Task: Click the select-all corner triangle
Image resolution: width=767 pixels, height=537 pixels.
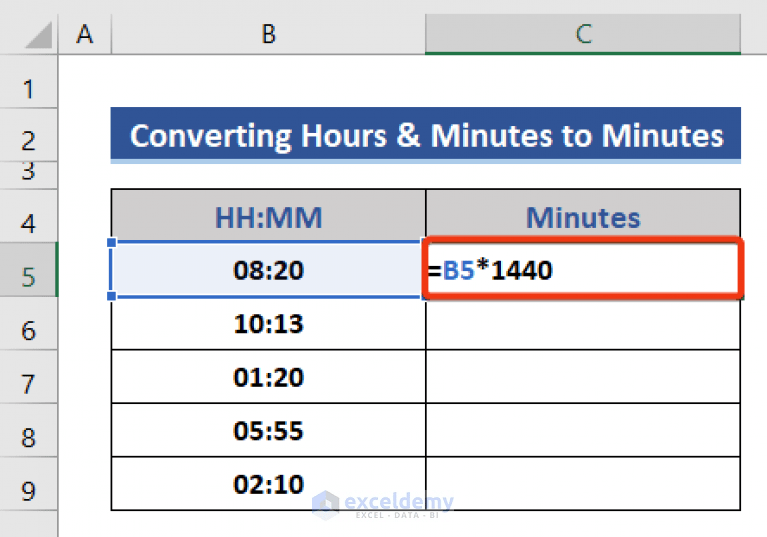Action: [38, 35]
